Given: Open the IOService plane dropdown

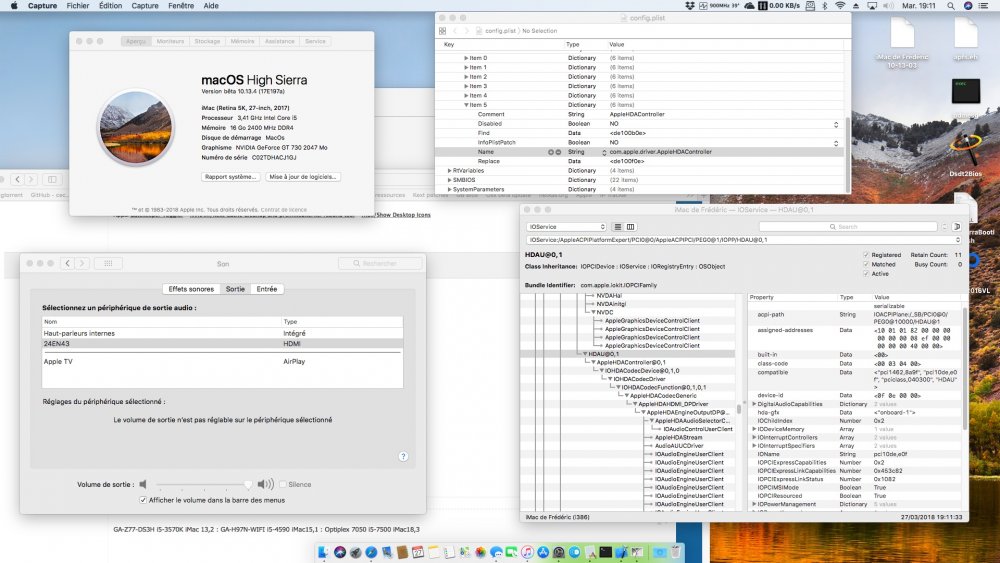Looking at the screenshot, I should coord(566,227).
